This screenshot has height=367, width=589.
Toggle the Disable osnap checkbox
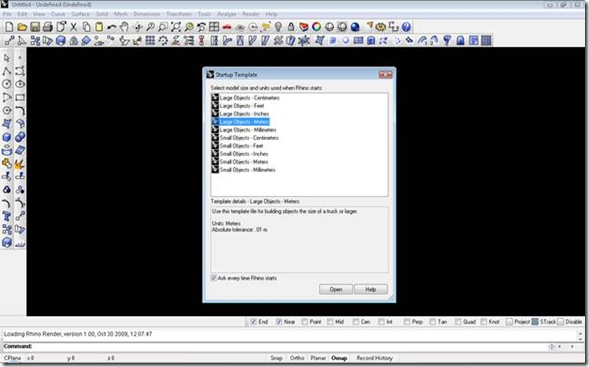tap(560, 322)
